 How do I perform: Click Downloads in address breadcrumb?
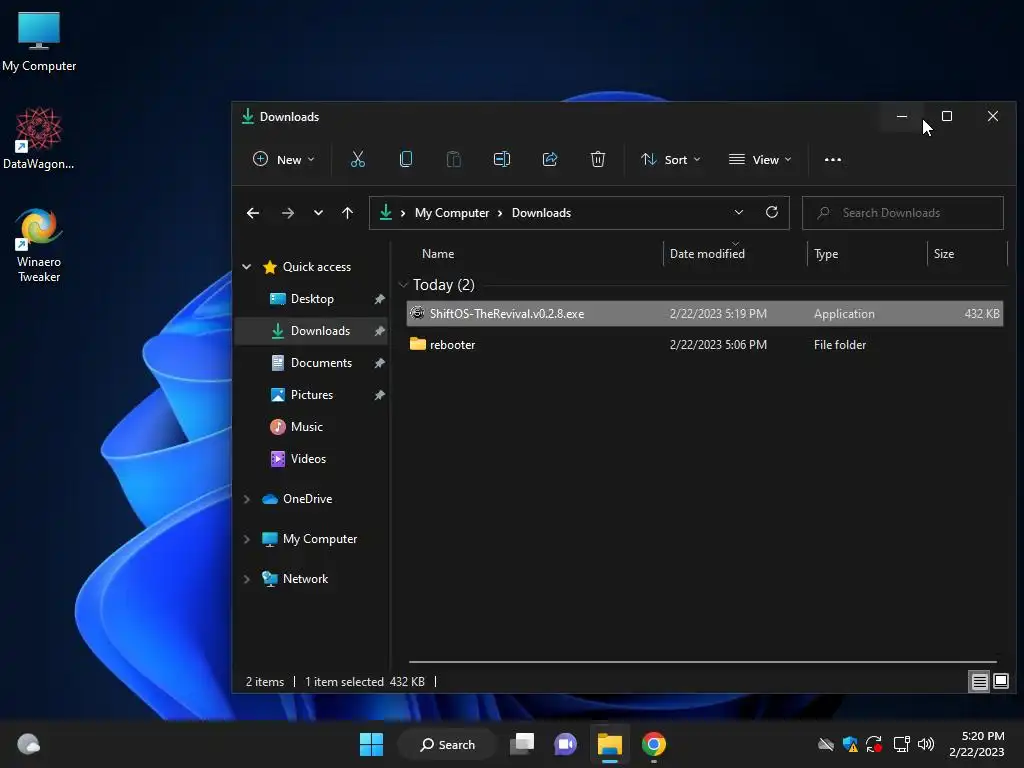click(x=541, y=213)
